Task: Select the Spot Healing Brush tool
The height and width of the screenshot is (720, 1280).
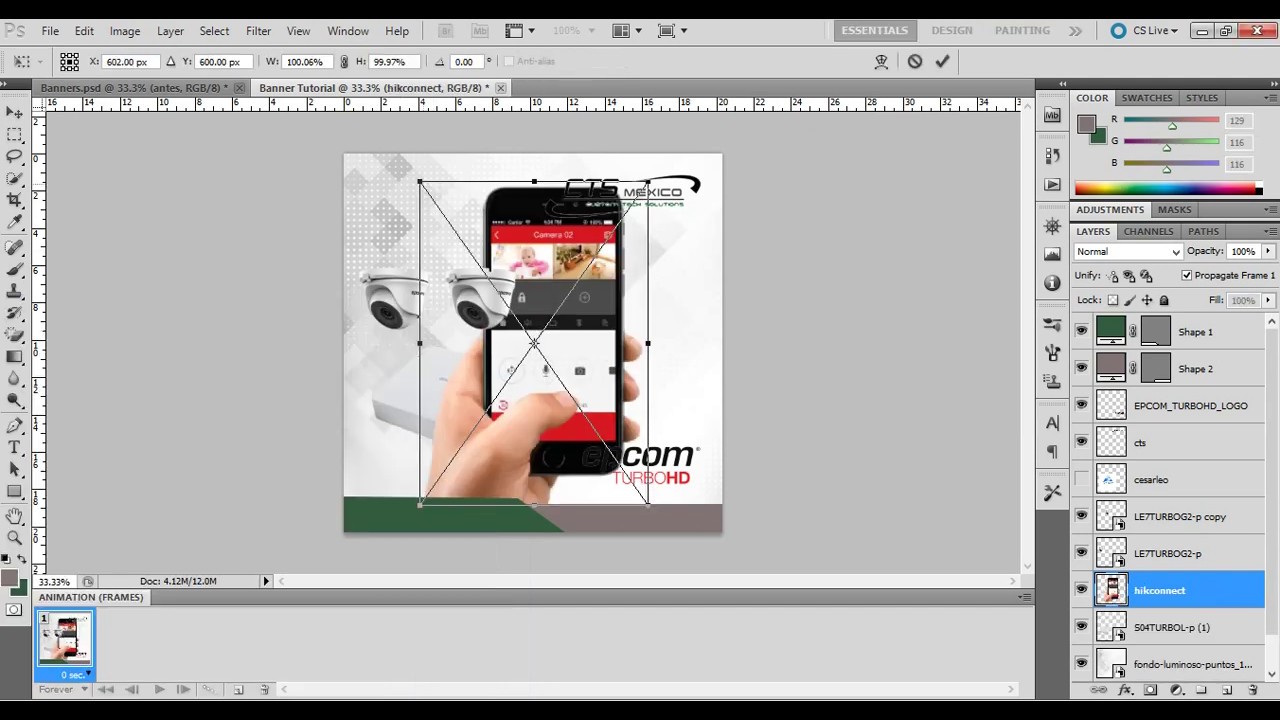Action: (x=14, y=247)
